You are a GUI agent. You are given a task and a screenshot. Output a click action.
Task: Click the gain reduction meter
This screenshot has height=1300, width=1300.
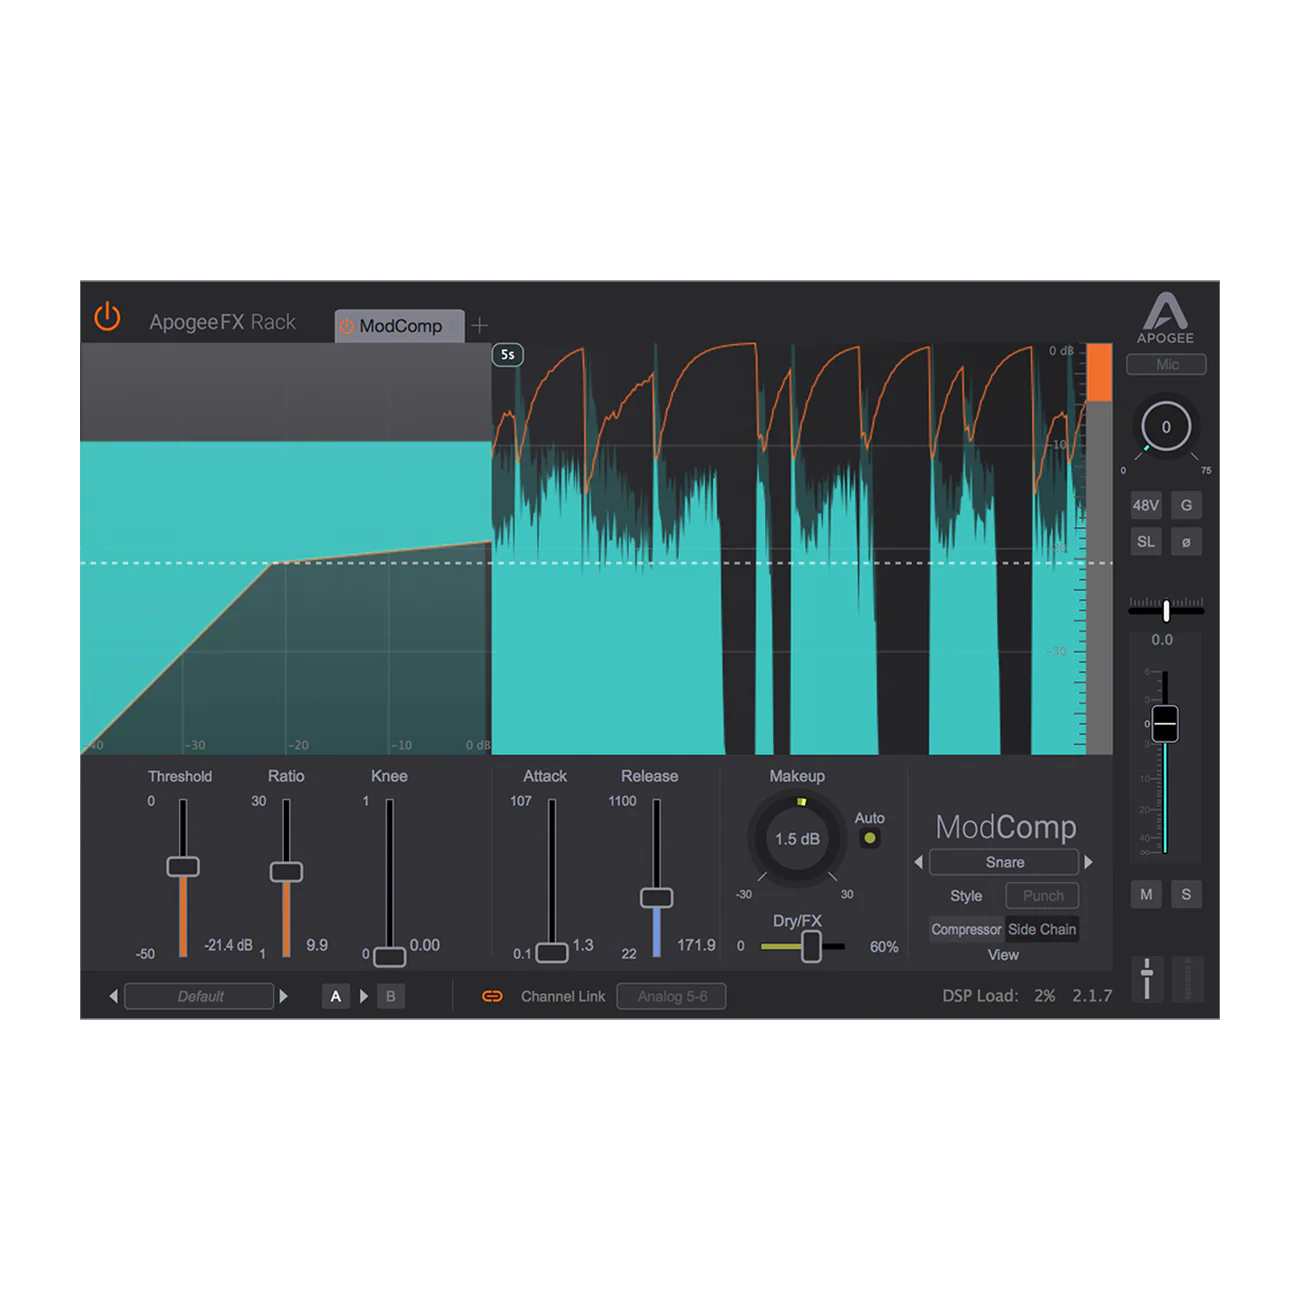coord(1099,549)
